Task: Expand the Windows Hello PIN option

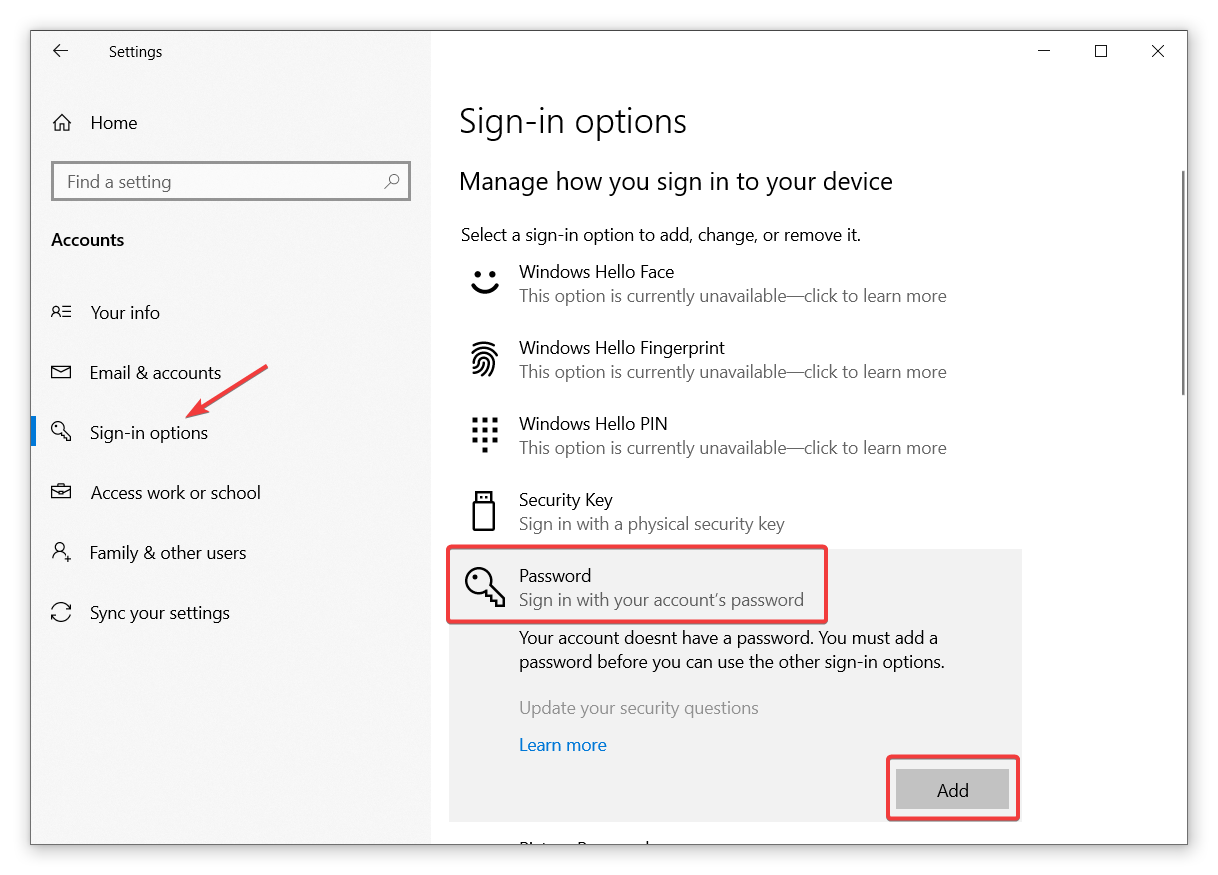Action: pyautogui.click(x=735, y=435)
